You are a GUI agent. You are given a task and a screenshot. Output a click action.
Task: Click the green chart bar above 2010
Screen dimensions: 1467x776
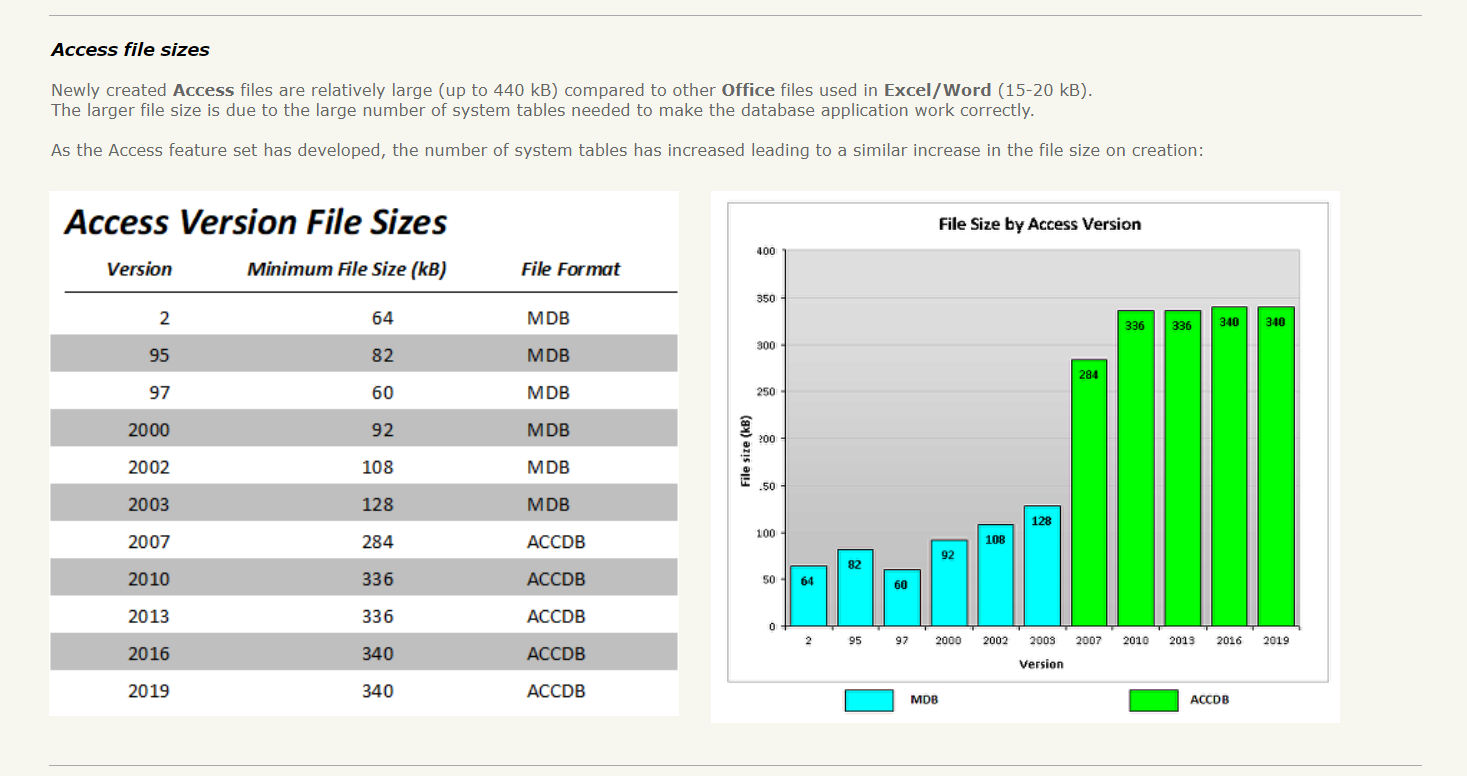point(1136,468)
